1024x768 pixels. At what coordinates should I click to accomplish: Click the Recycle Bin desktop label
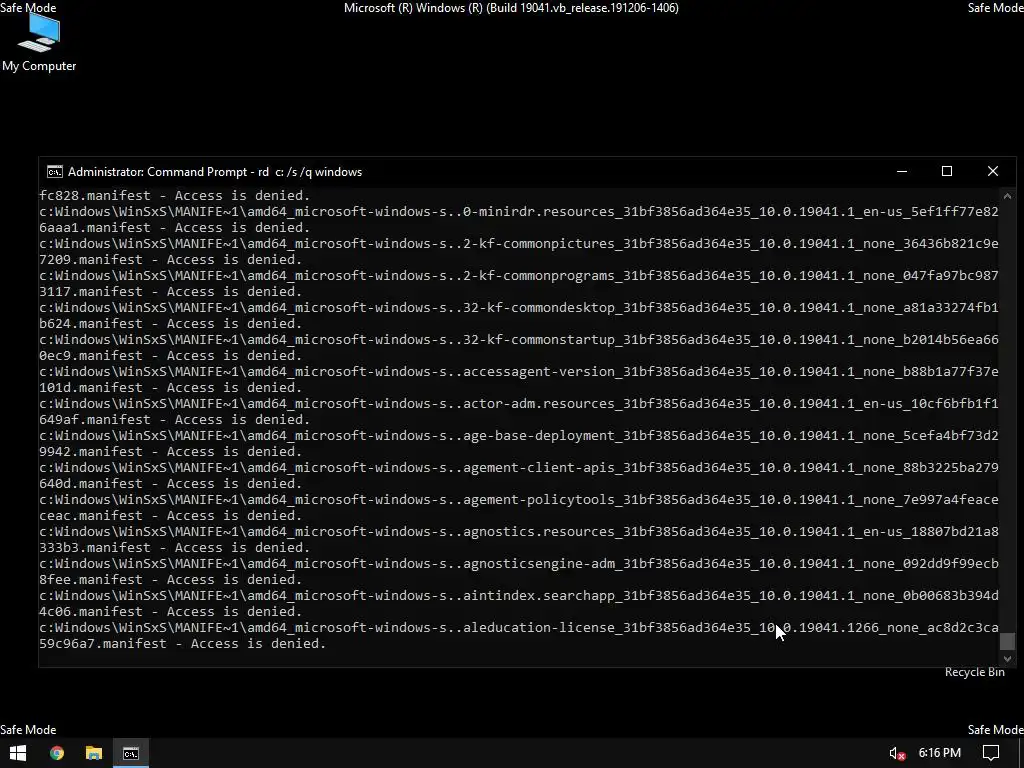974,672
